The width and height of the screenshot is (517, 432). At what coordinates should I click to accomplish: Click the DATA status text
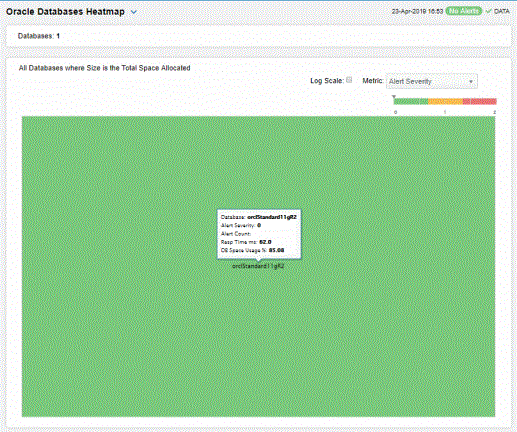[x=501, y=11]
